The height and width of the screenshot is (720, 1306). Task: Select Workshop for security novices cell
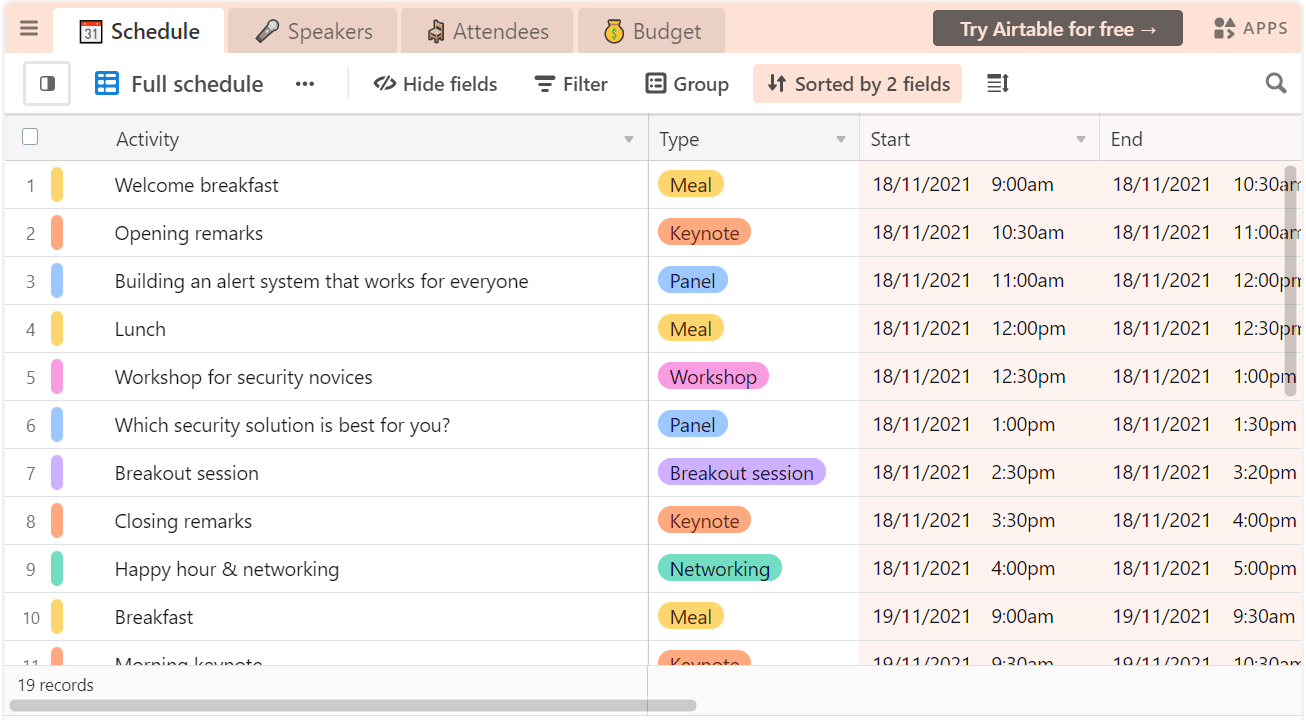376,377
